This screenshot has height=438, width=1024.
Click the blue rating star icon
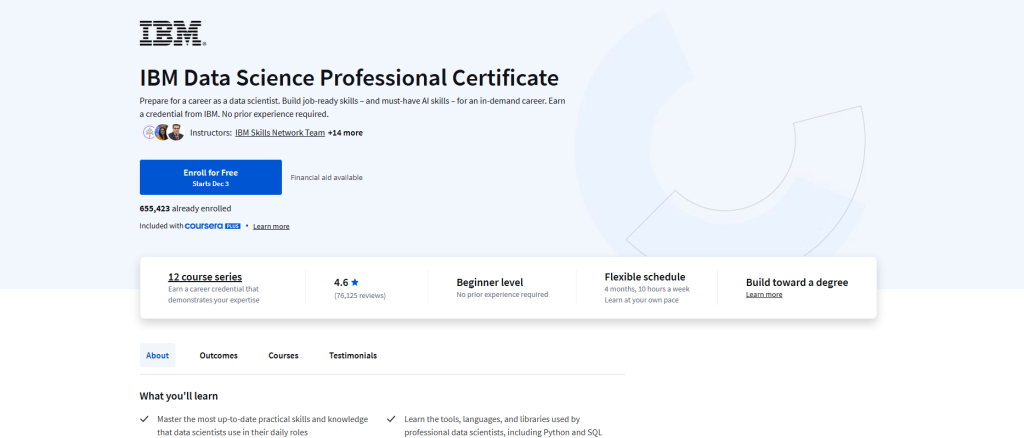355,283
